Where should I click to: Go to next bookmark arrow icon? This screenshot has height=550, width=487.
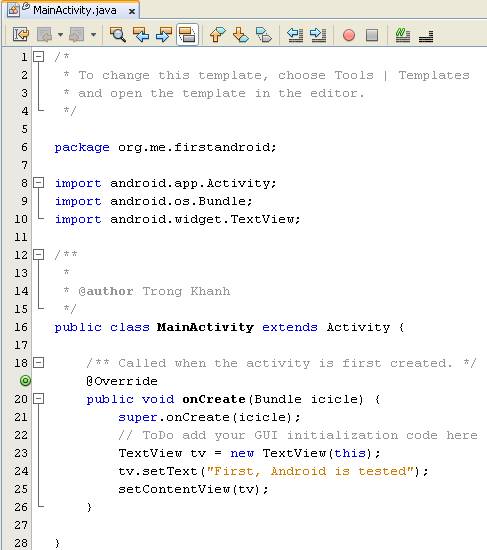[x=241, y=34]
